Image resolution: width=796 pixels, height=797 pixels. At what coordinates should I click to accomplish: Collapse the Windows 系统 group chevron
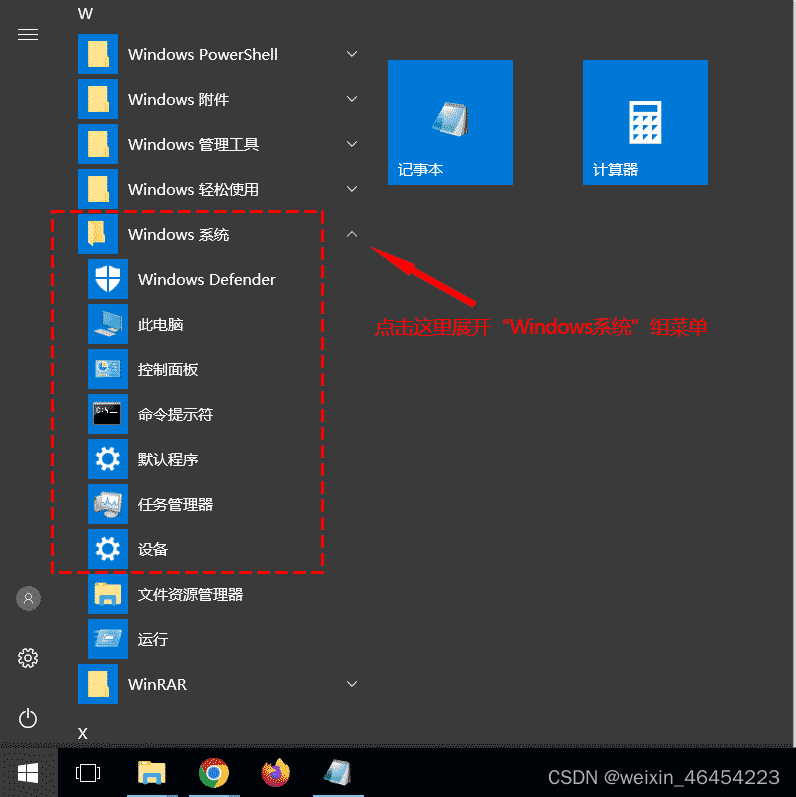click(x=352, y=234)
